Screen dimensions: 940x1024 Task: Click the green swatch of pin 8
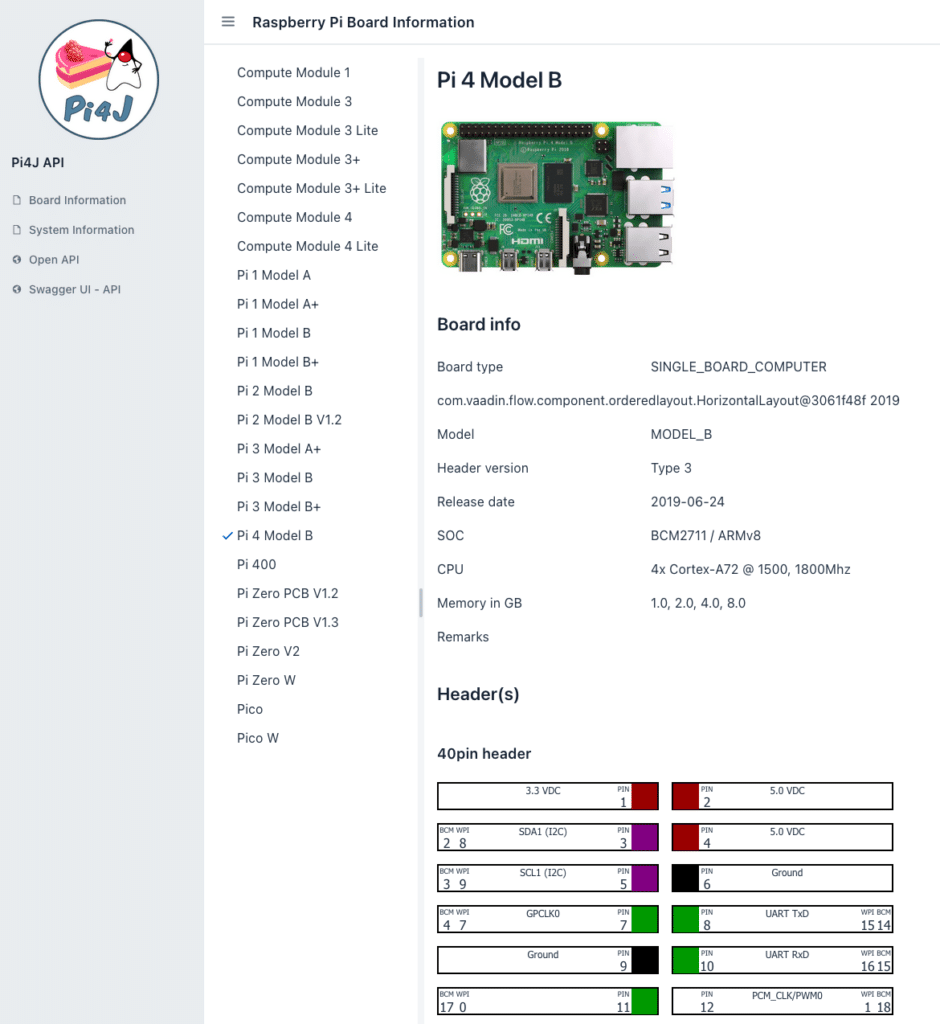[x=686, y=920]
